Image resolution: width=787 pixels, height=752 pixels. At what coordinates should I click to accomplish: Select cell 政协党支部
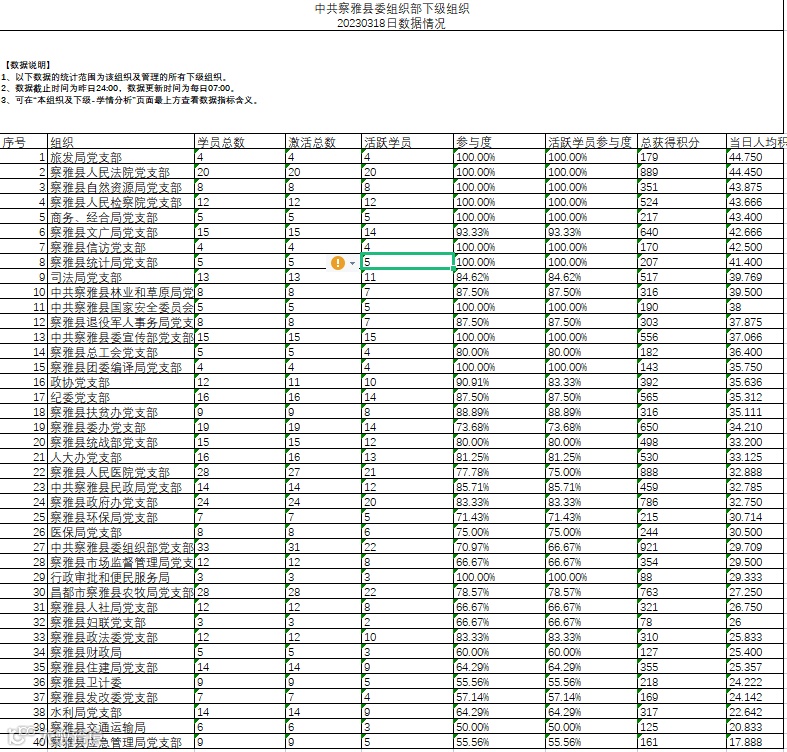tap(121, 383)
